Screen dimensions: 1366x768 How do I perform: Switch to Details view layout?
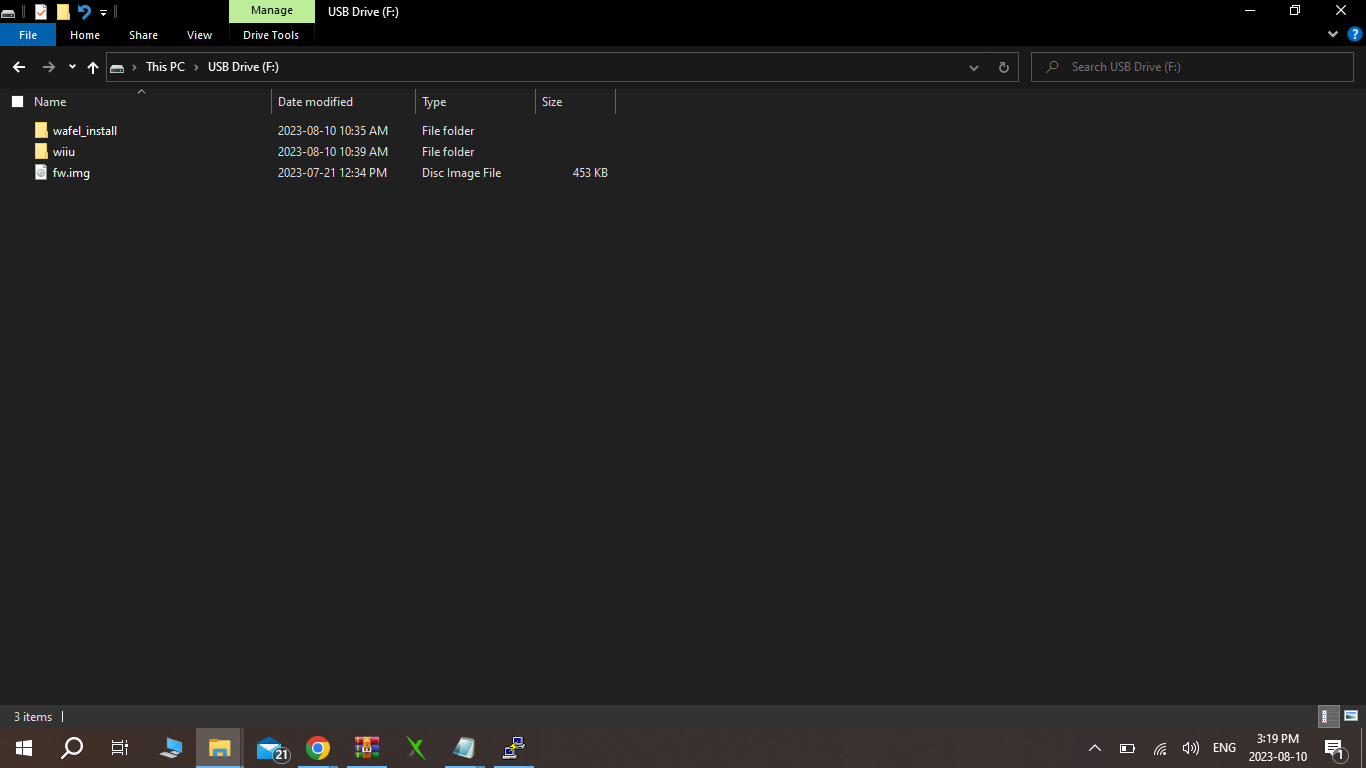point(1329,716)
